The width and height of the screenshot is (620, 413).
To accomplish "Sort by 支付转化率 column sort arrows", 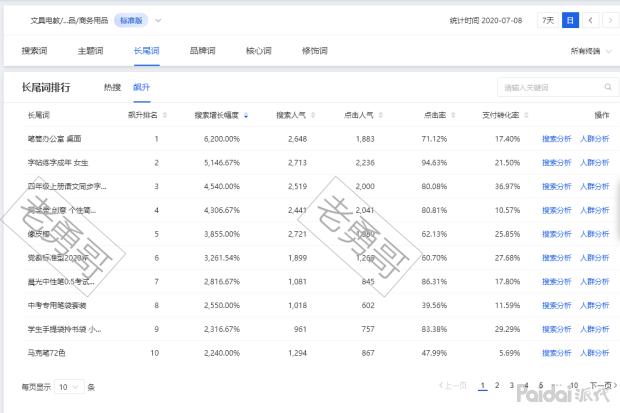I will [x=526, y=115].
